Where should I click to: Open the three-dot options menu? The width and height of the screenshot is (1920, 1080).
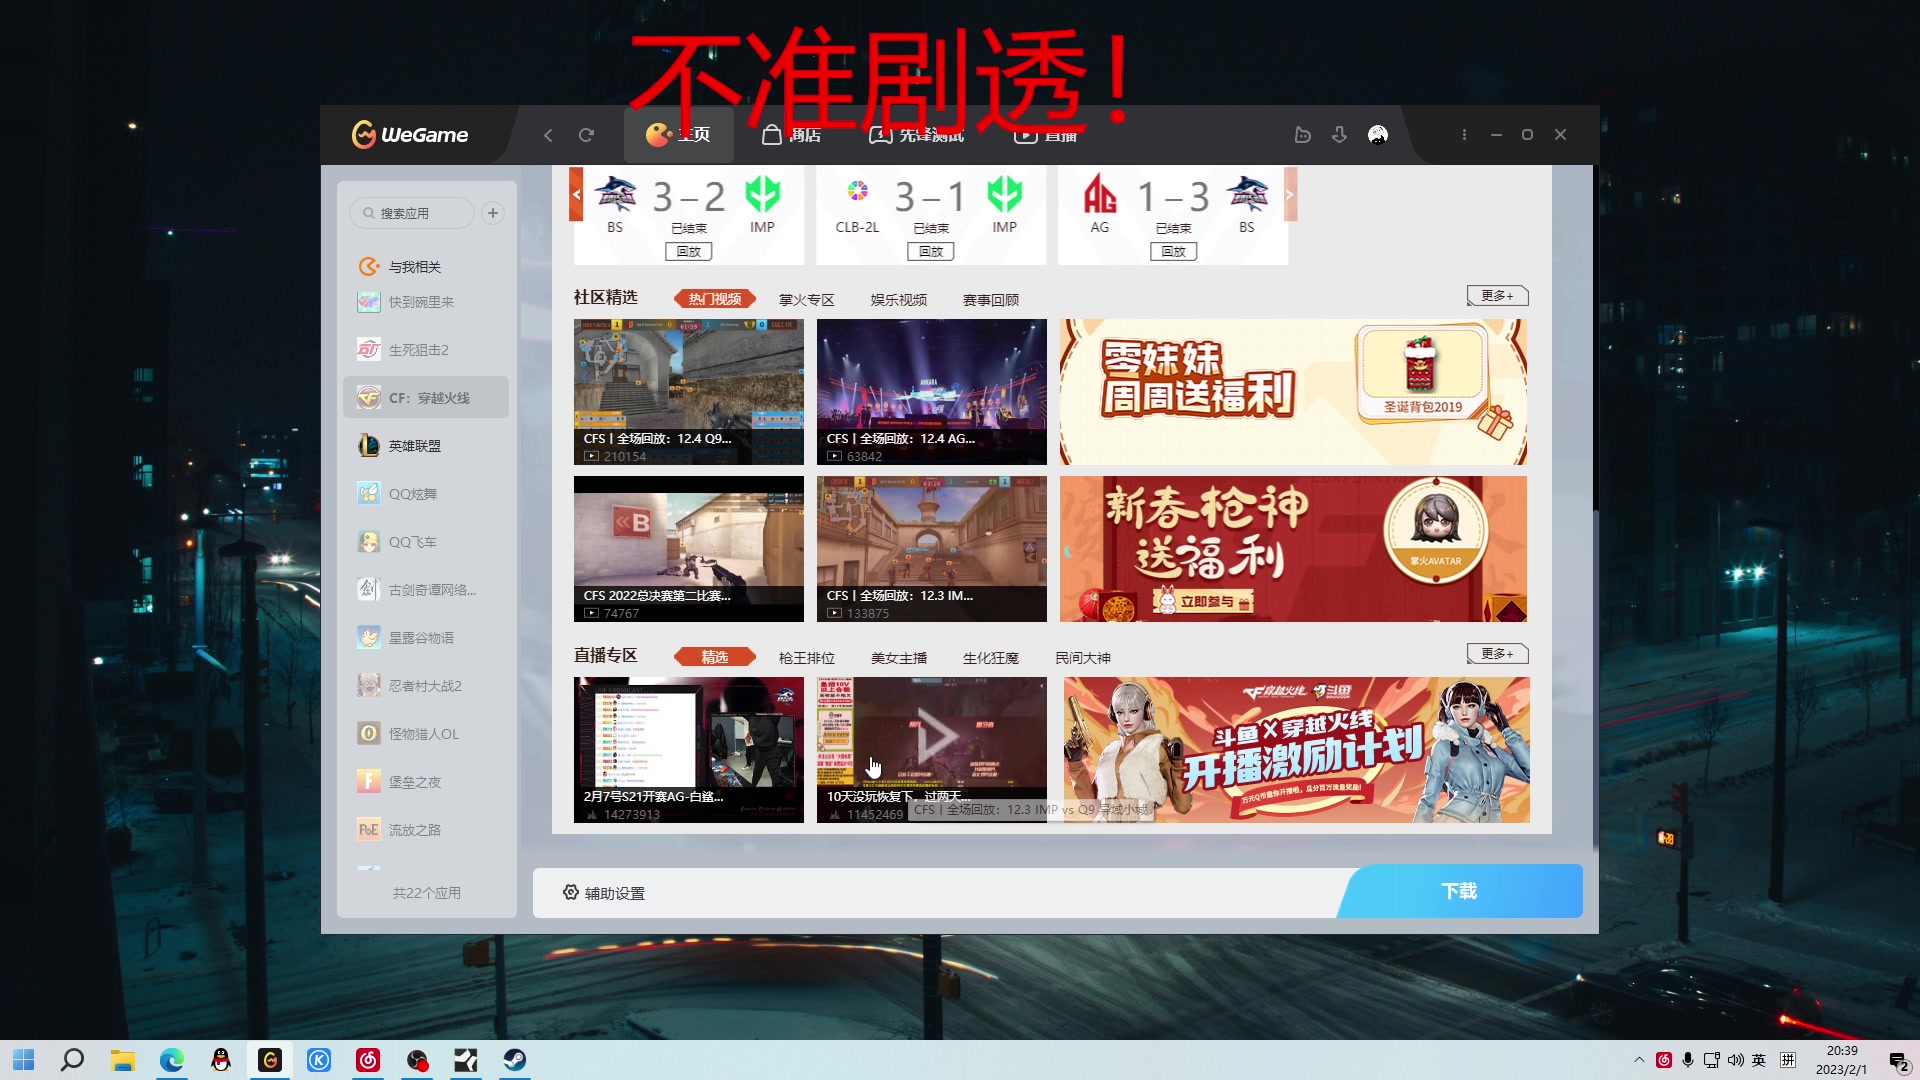(x=1463, y=134)
